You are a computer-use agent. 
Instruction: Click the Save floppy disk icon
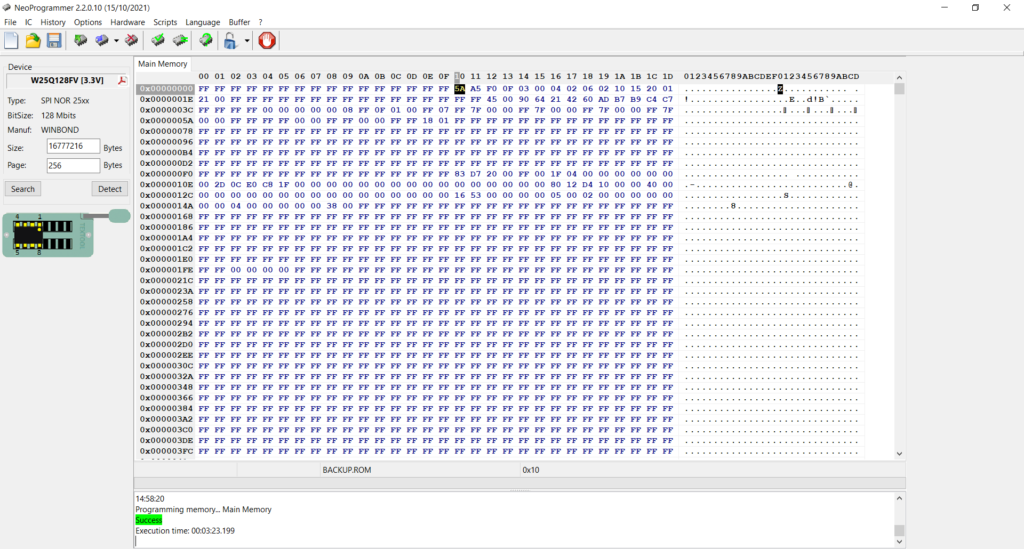[x=54, y=41]
